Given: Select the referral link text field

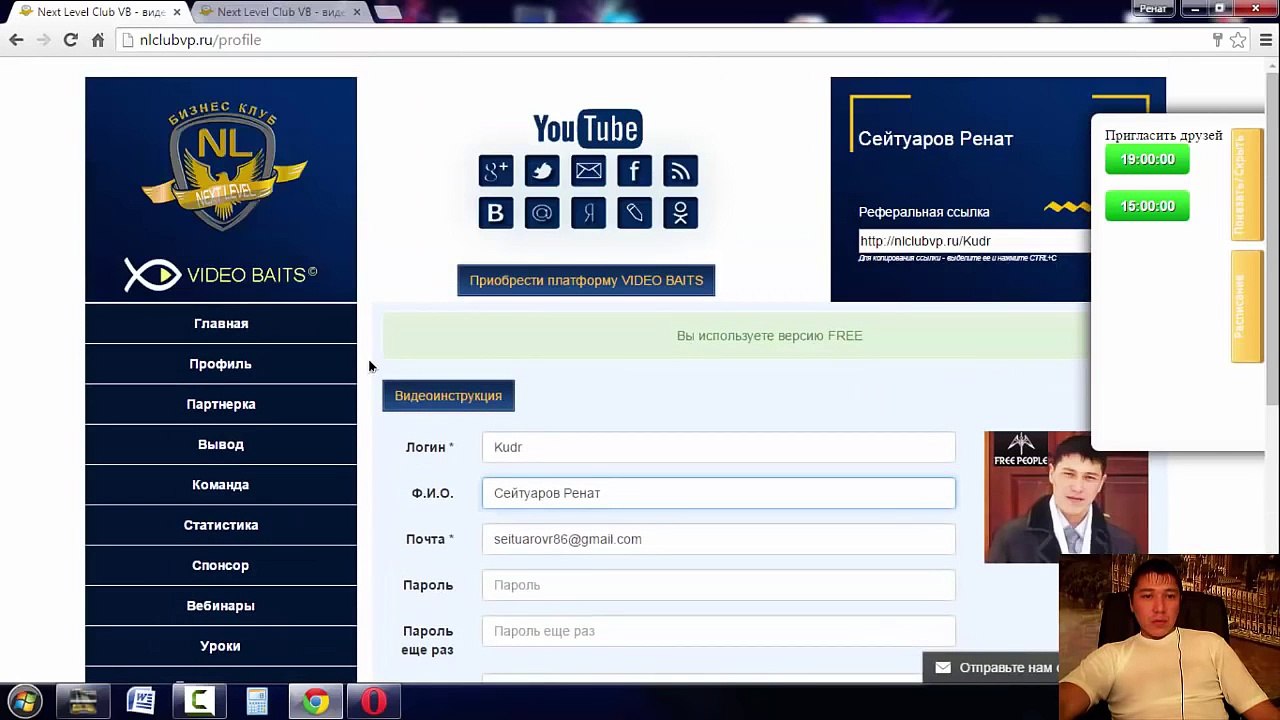Looking at the screenshot, I should coord(975,241).
